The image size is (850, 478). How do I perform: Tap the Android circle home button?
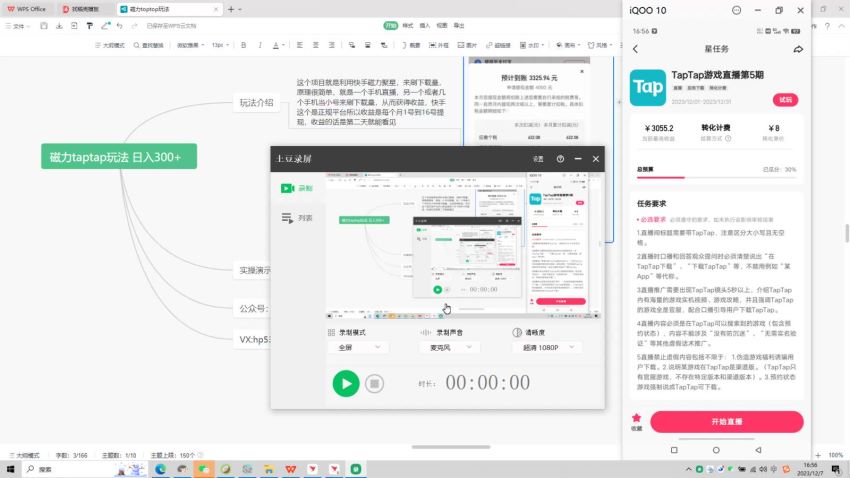click(x=716, y=450)
